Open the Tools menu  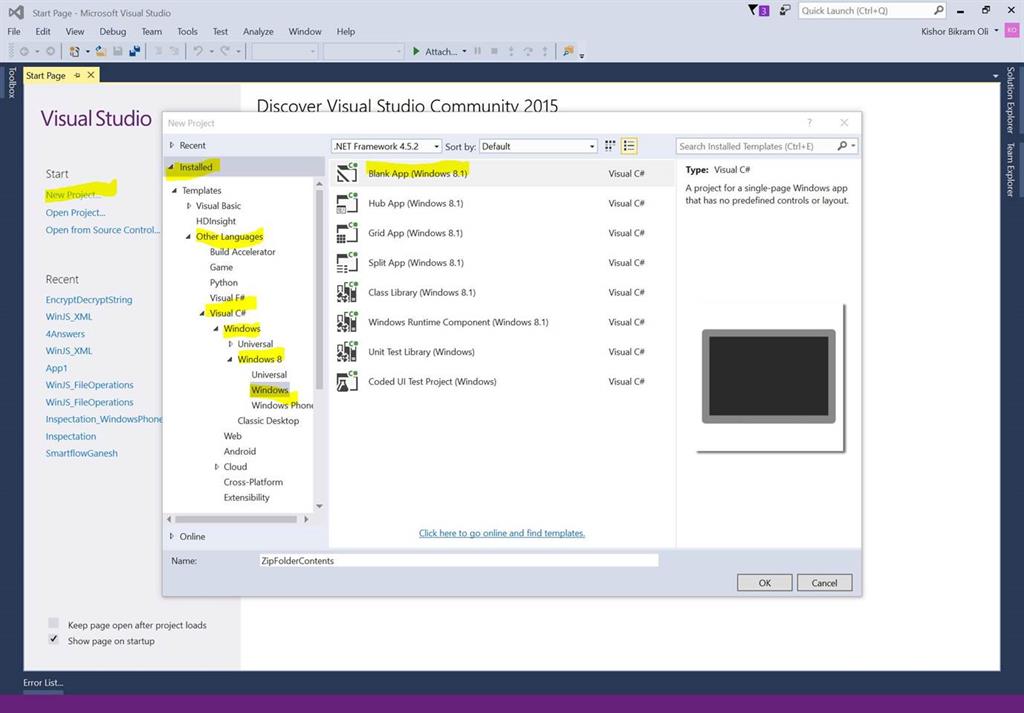click(187, 31)
